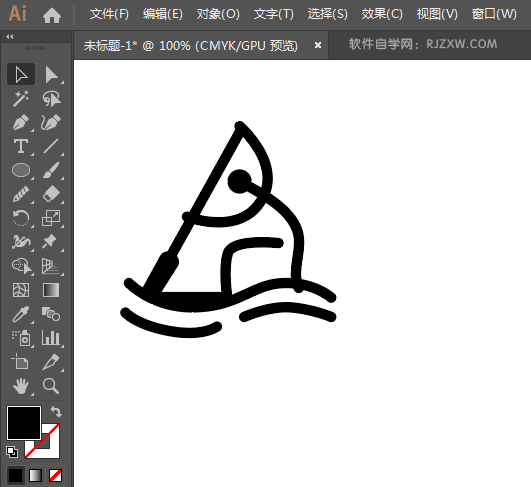
Task: Choose the Hand tool
Action: pos(21,386)
